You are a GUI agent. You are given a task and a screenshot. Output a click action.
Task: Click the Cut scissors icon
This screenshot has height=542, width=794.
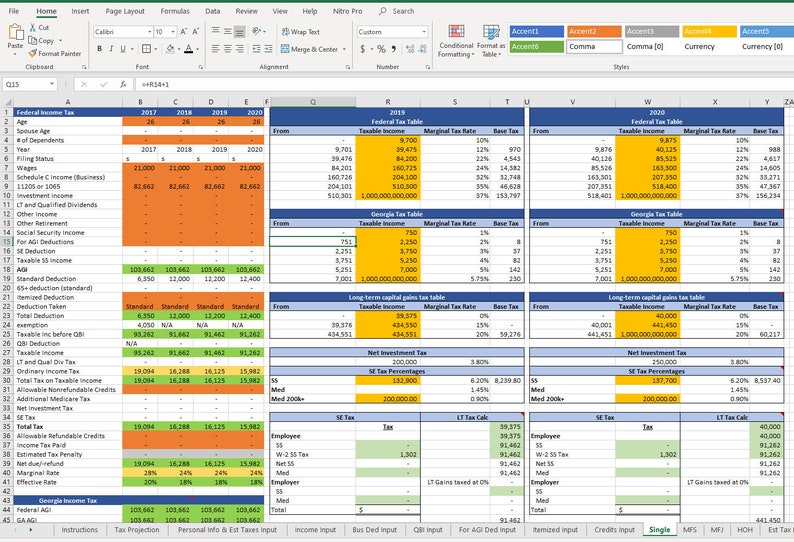pyautogui.click(x=33, y=27)
